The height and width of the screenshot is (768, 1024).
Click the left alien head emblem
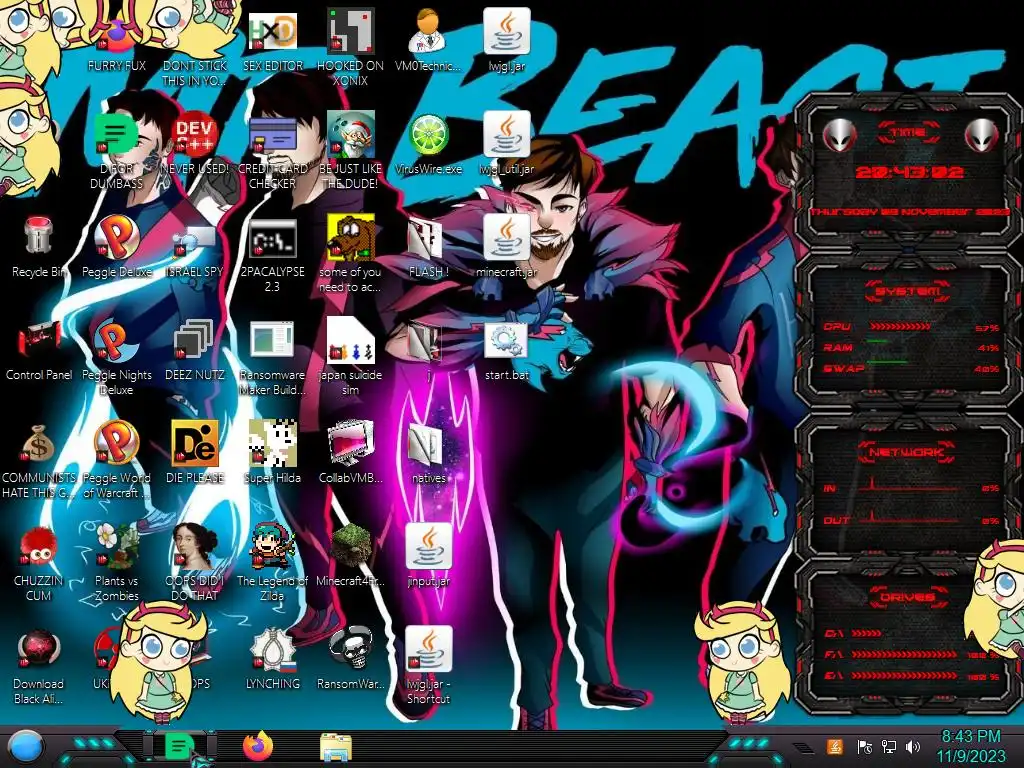tap(839, 135)
